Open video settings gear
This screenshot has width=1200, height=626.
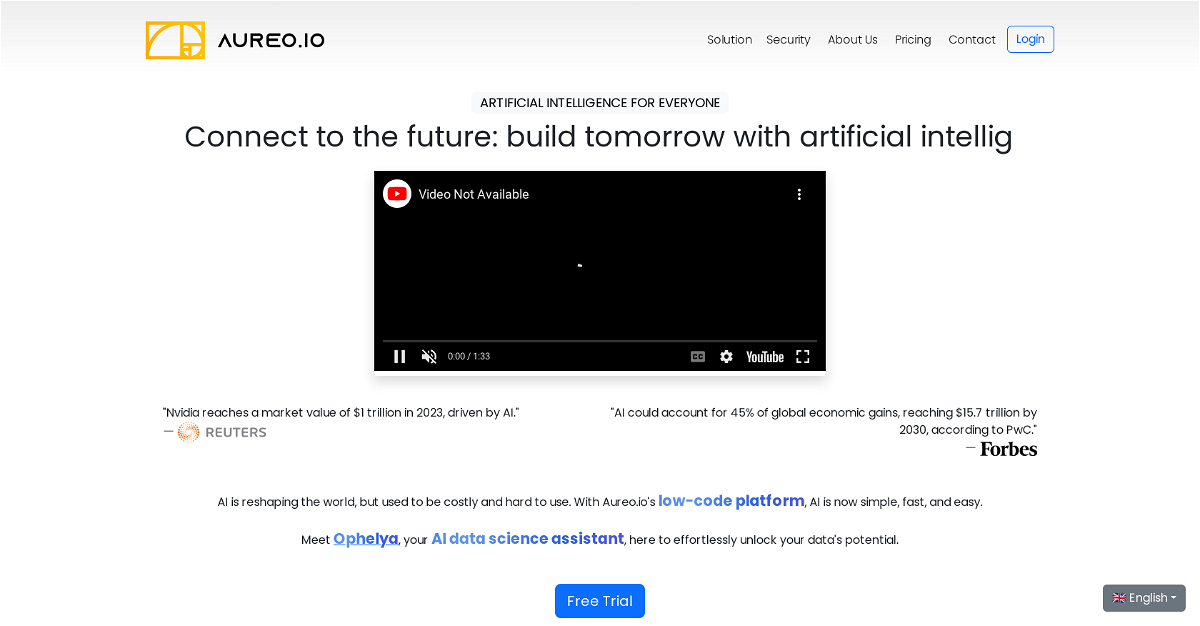pos(726,357)
